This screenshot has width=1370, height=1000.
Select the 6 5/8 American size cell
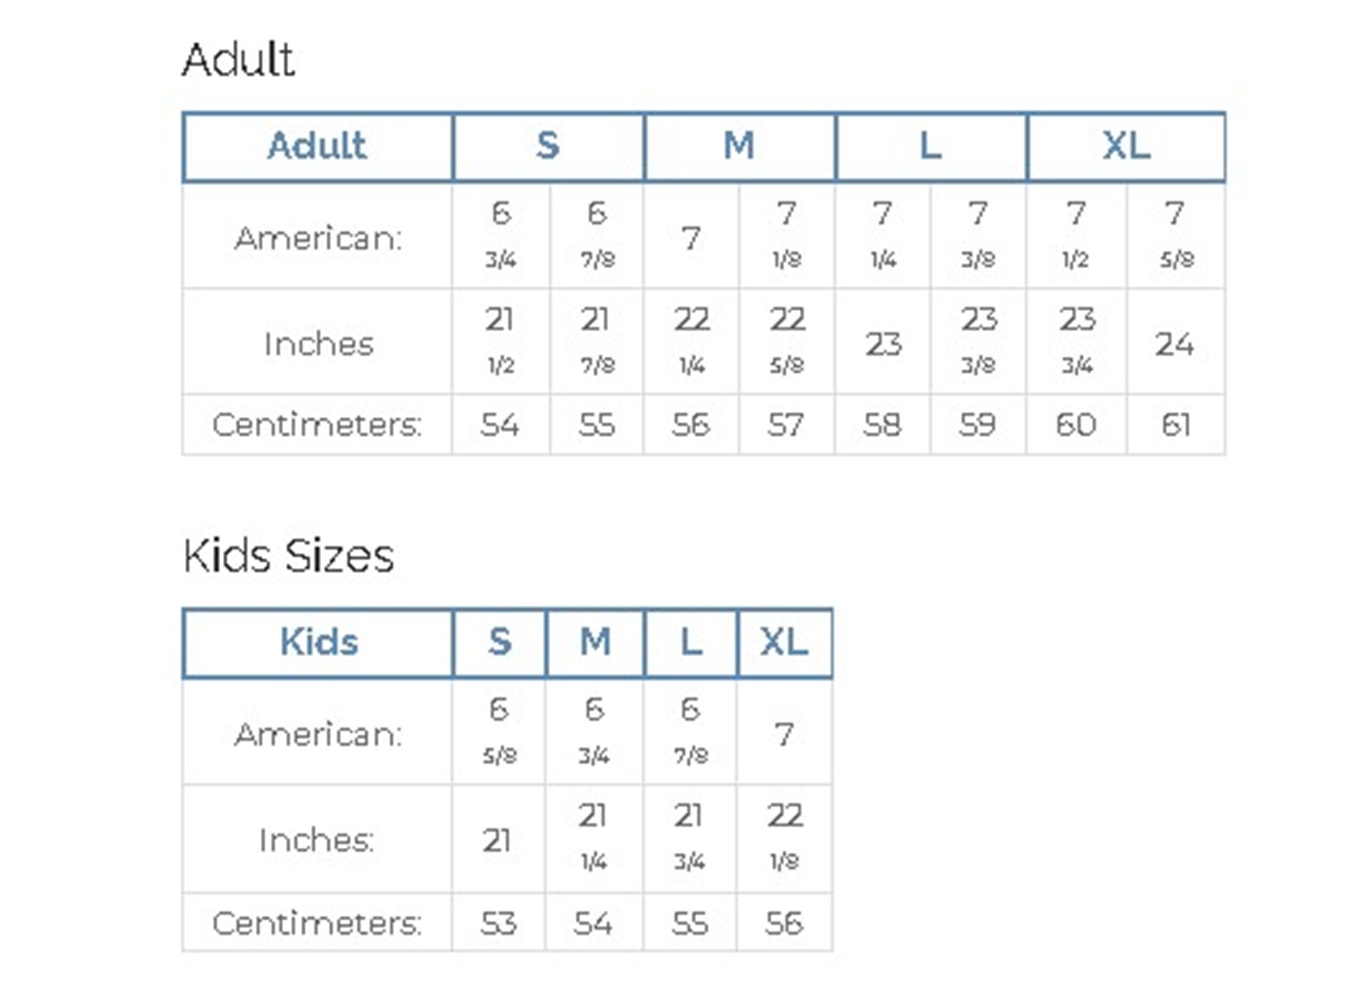coord(499,731)
